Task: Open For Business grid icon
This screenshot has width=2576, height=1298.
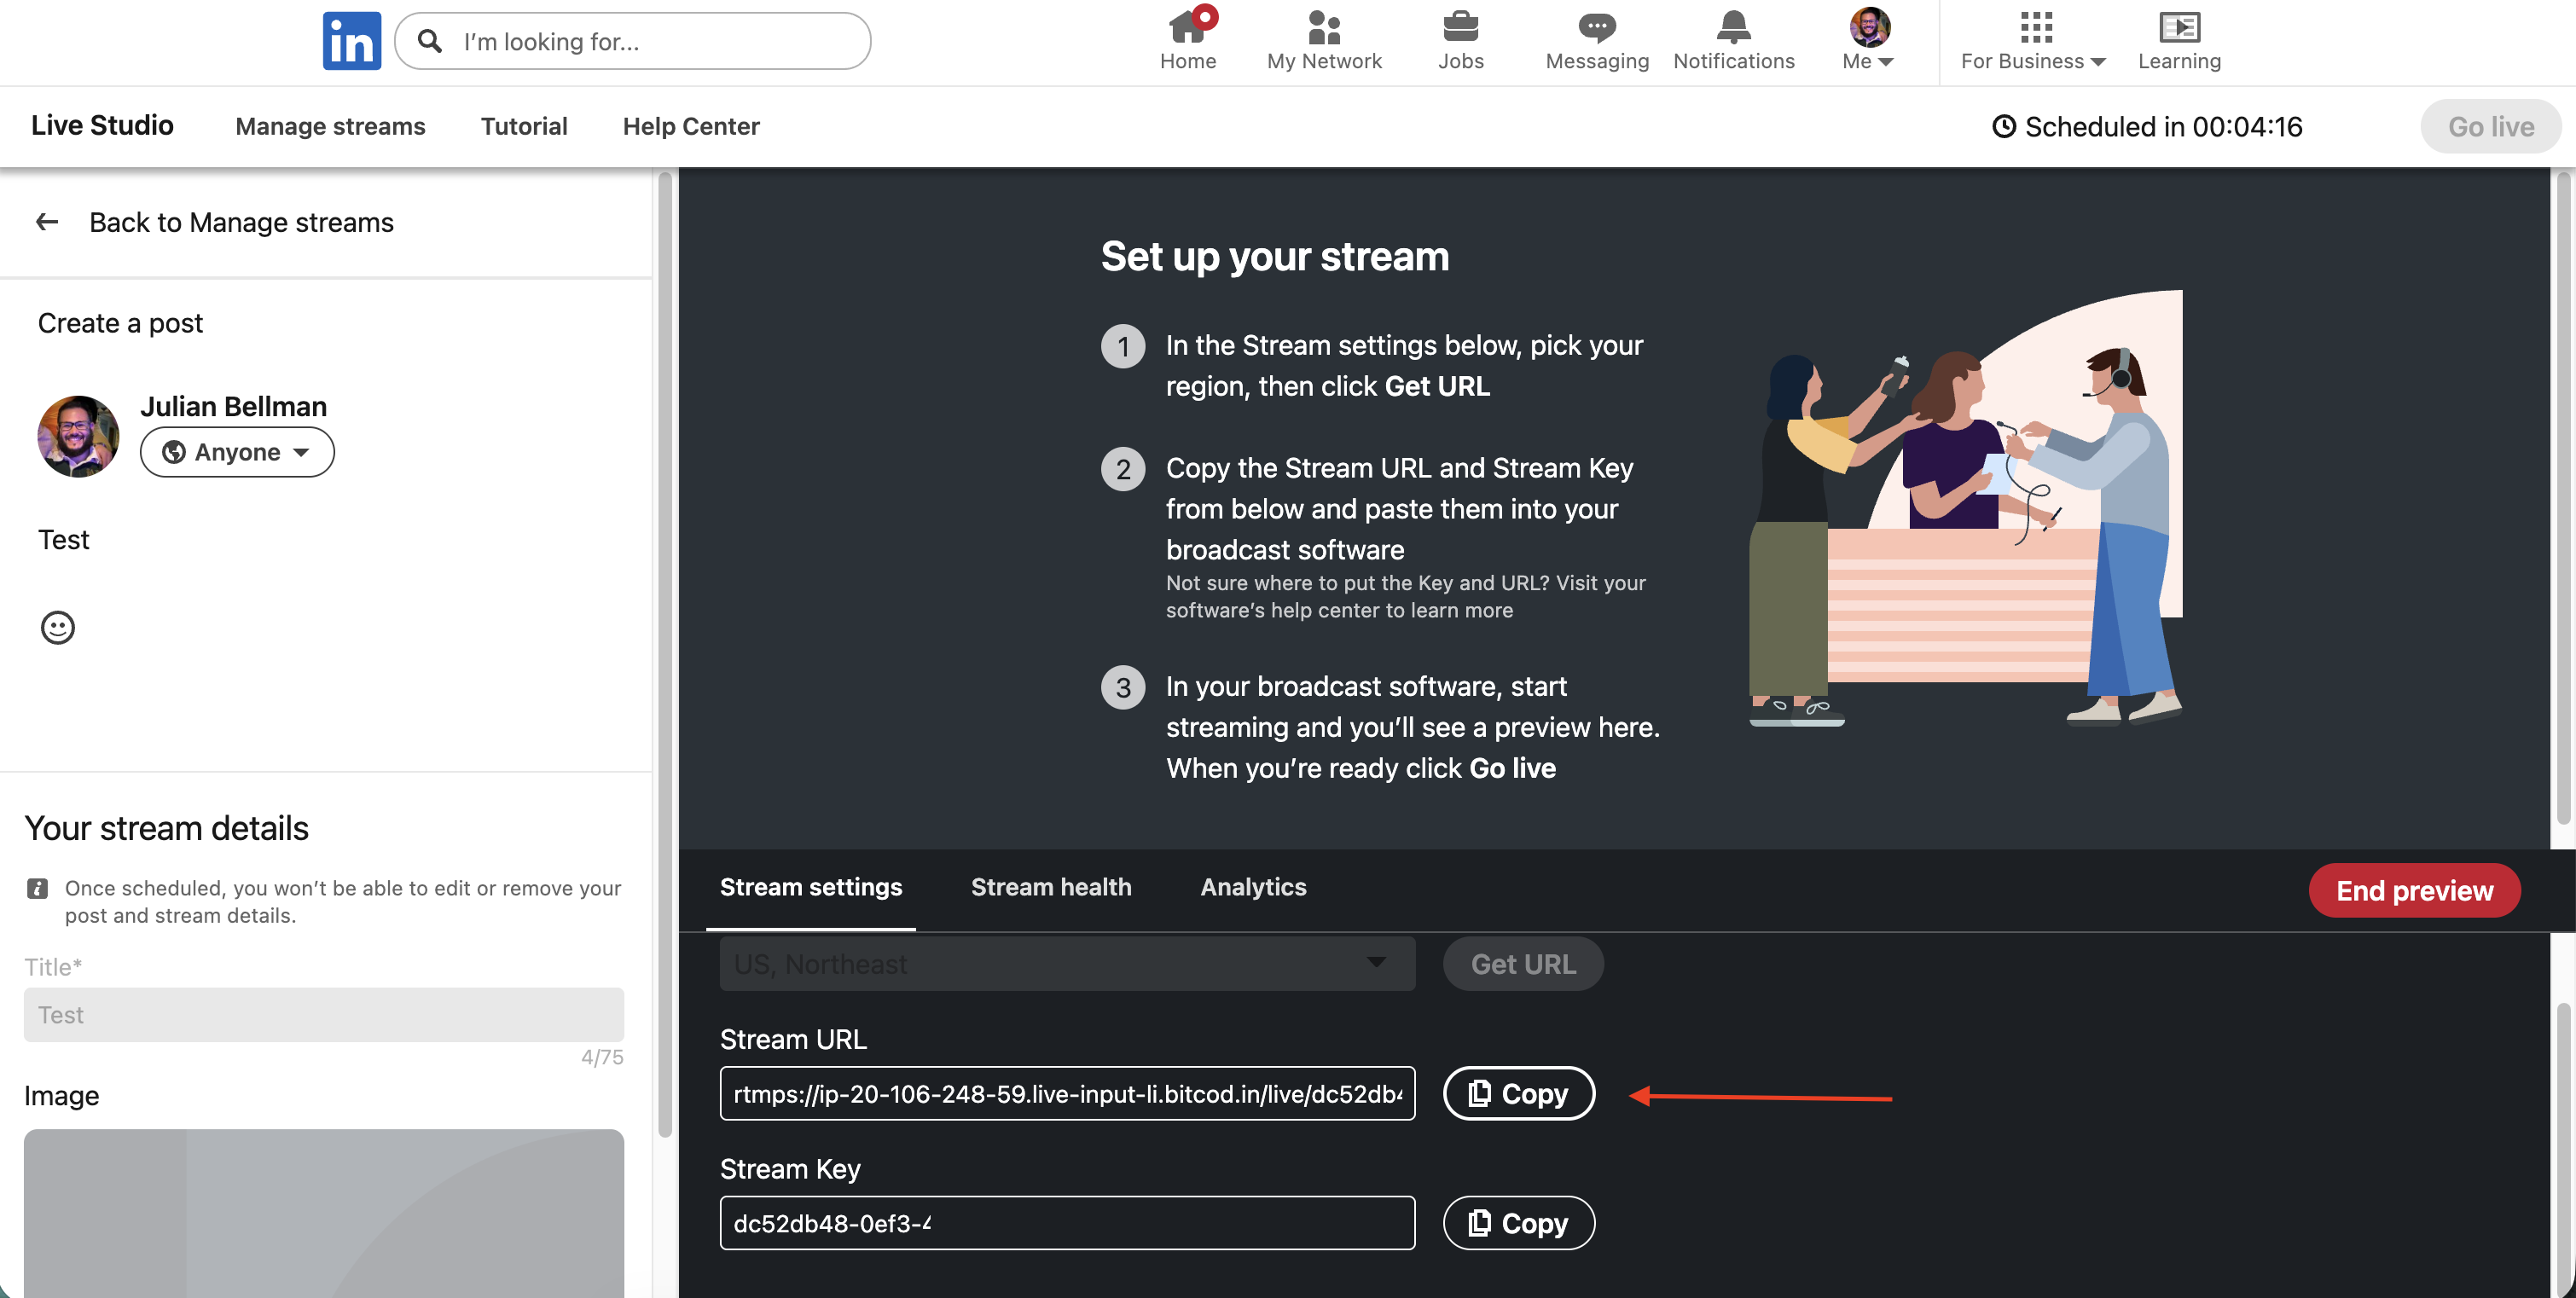Action: coord(2035,27)
